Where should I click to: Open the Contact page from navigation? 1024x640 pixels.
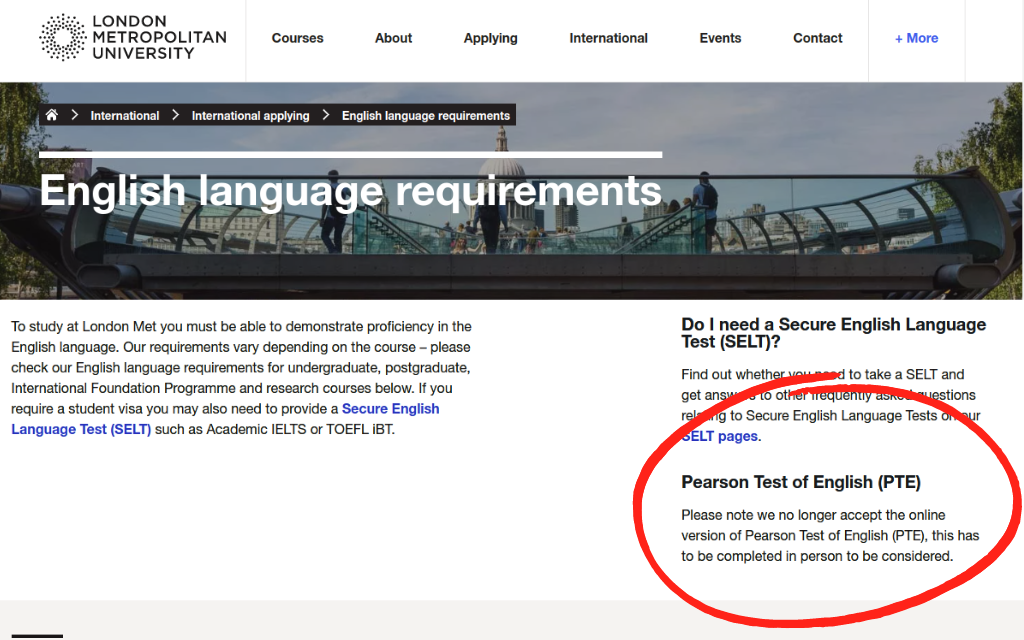click(x=817, y=38)
